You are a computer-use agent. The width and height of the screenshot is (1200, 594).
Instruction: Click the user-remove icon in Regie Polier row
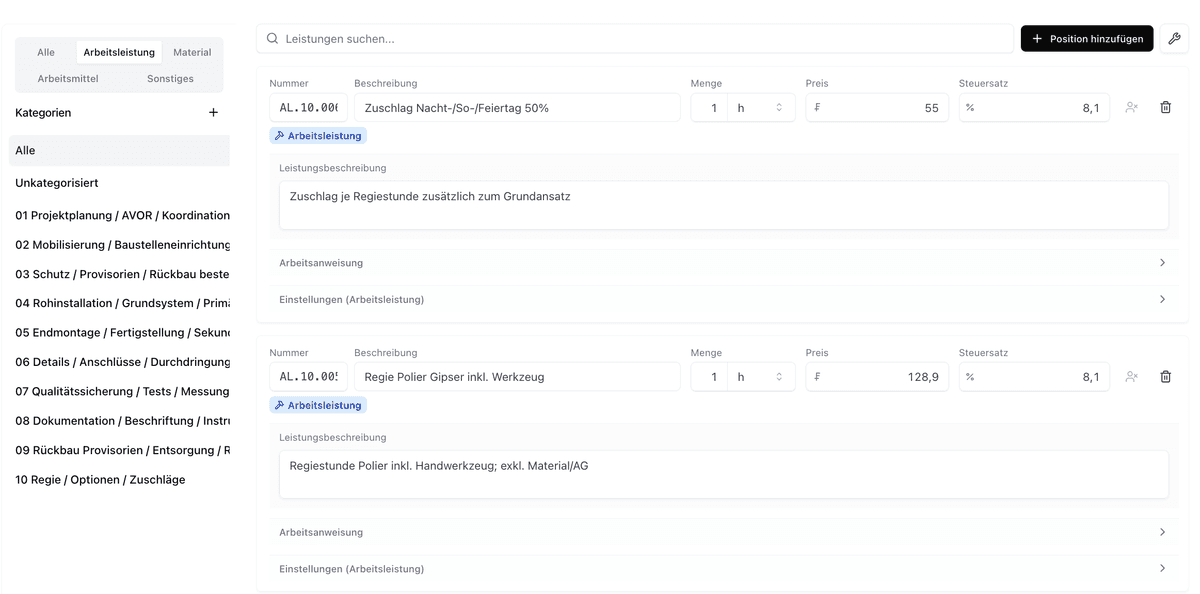1131,377
